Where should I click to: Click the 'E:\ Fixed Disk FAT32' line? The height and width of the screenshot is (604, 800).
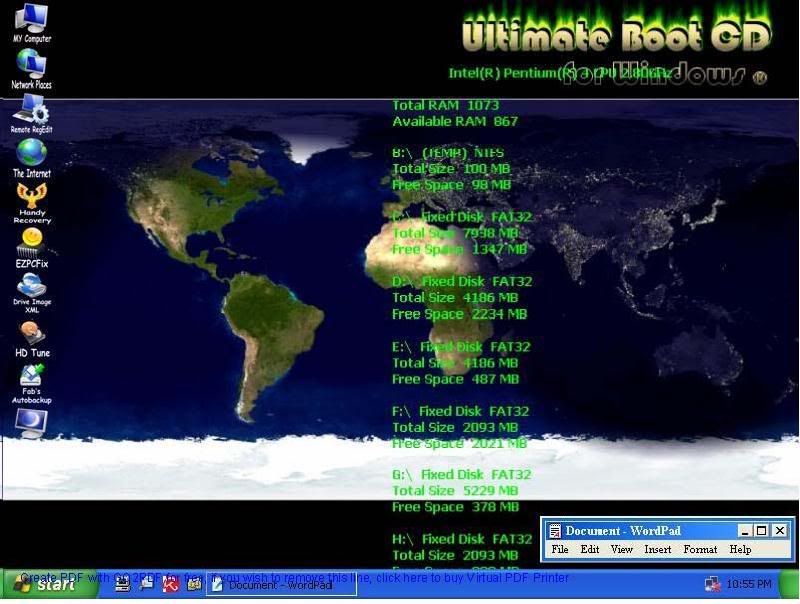(x=461, y=347)
